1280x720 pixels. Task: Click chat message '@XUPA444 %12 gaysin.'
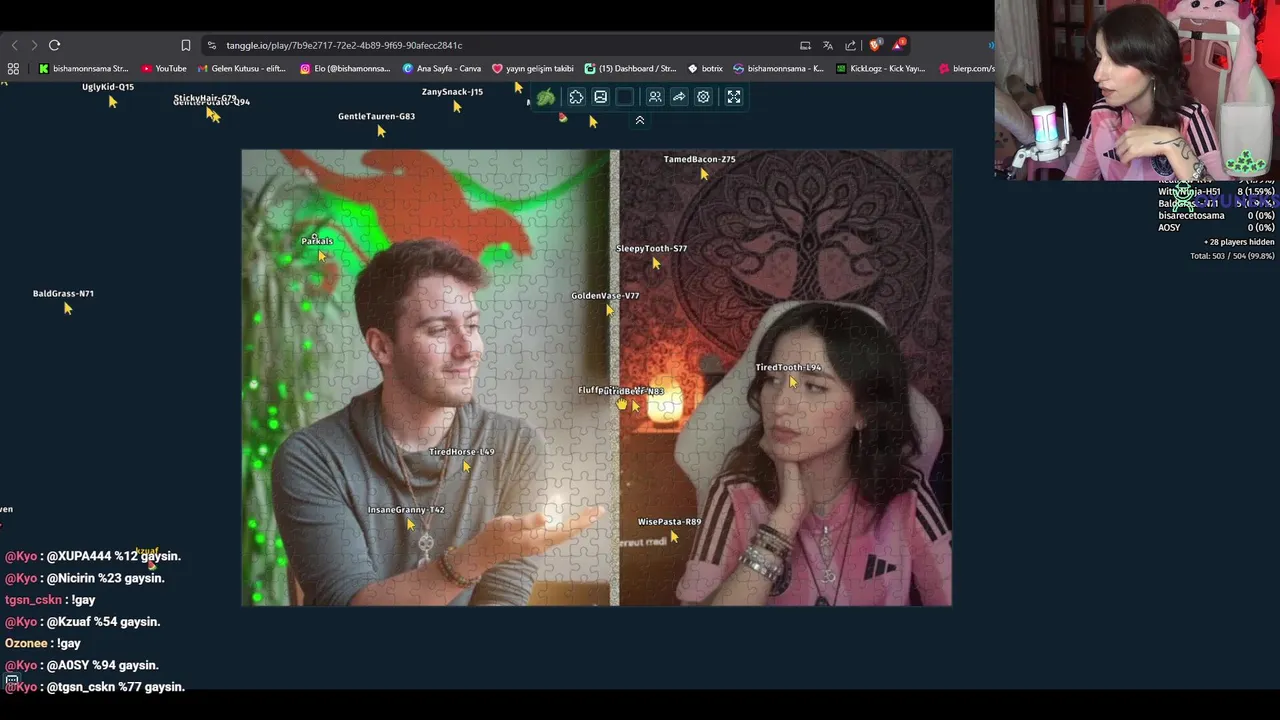93,556
